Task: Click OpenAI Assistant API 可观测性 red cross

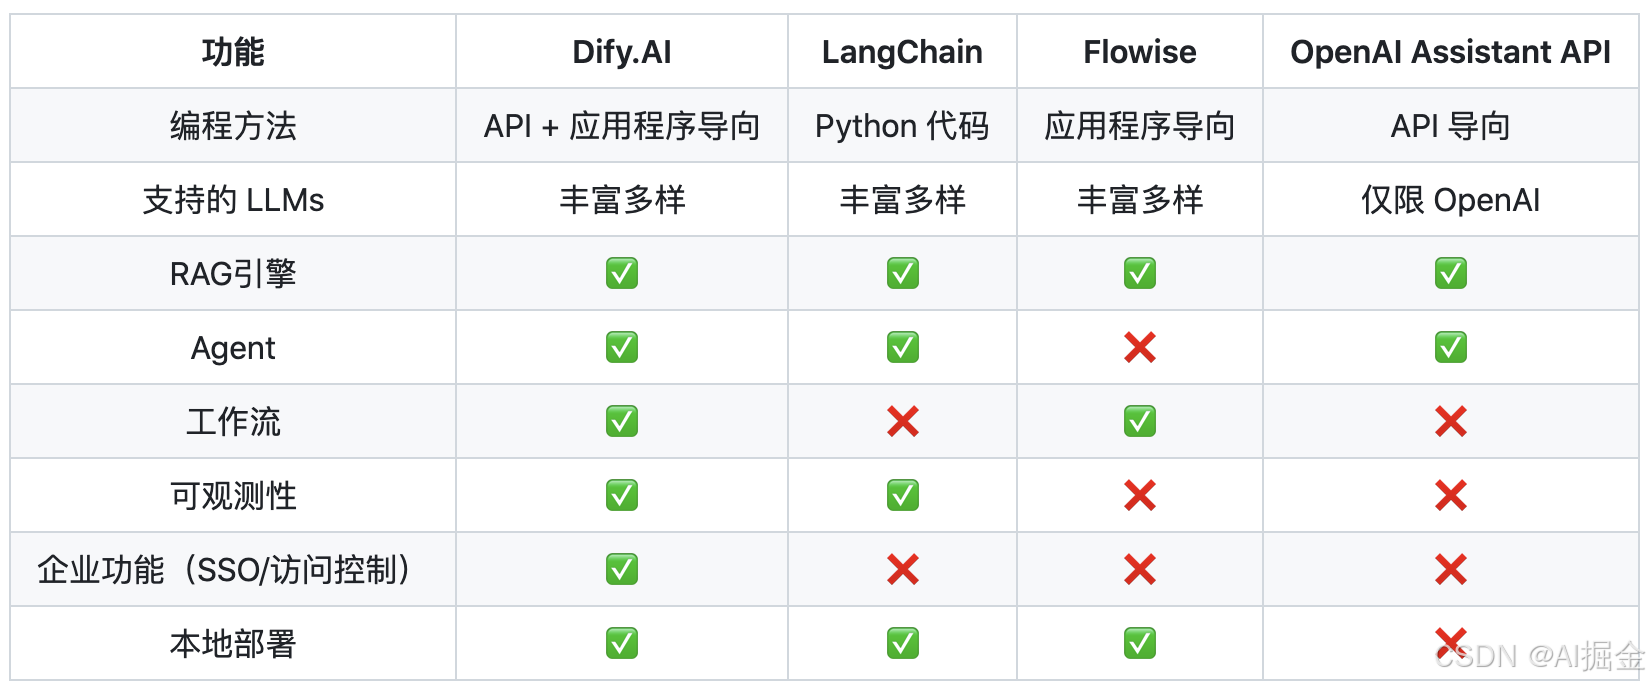Action: pos(1450,495)
